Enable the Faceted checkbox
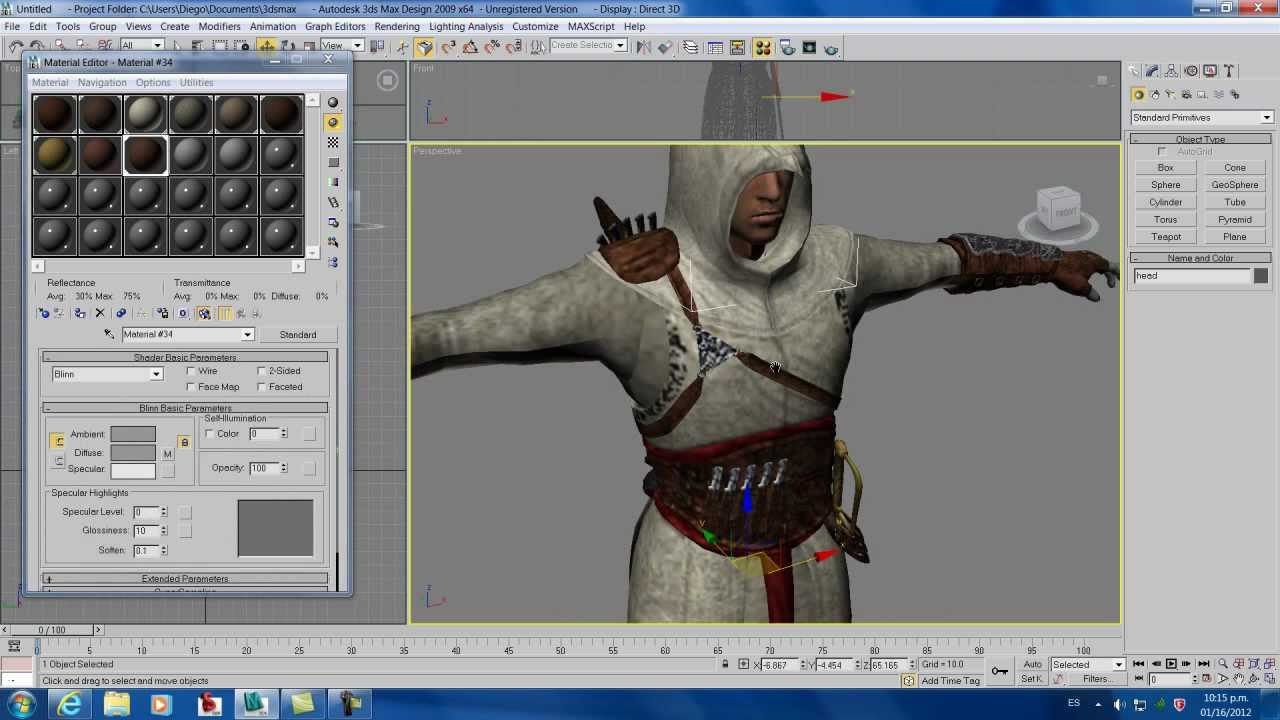 coord(262,387)
